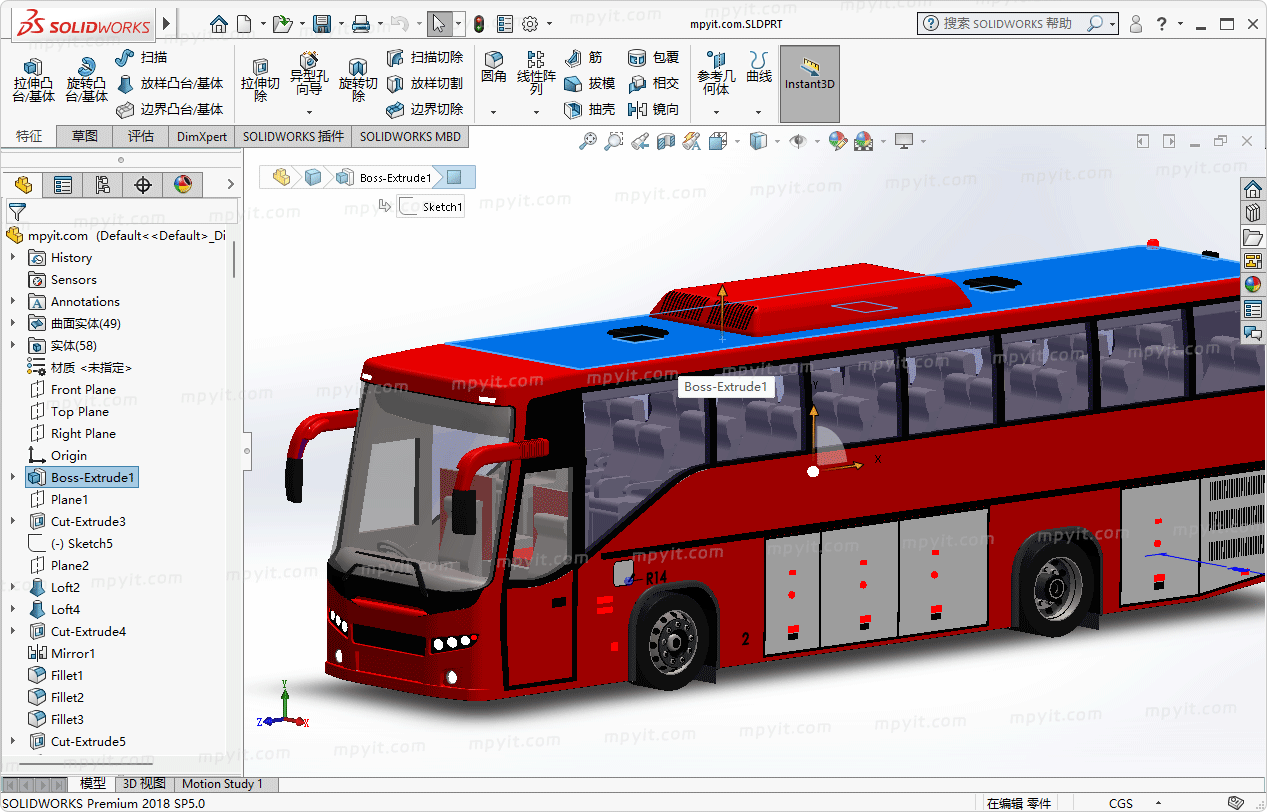Switch to the 草图 ribbon tab
1267x812 pixels.
[x=85, y=136]
